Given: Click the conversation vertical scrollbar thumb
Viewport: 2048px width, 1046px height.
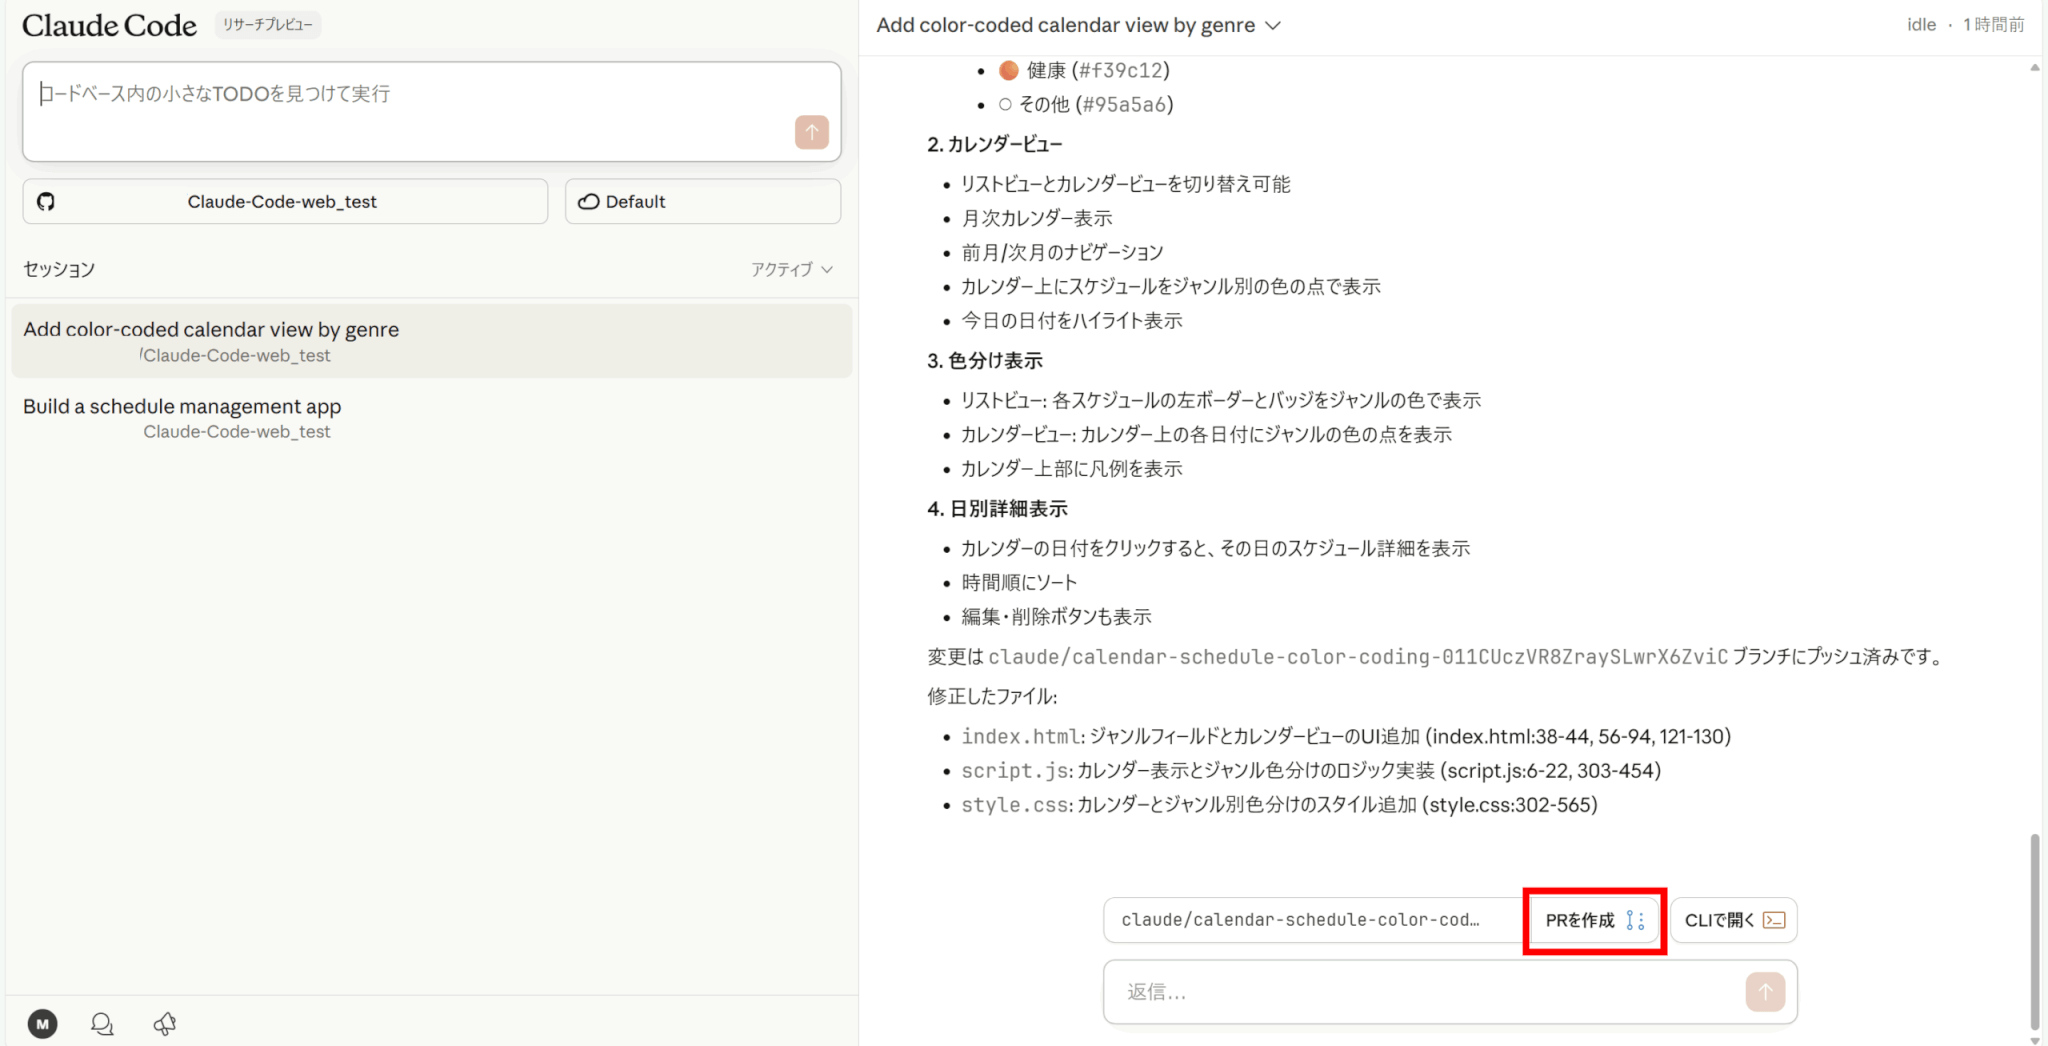Looking at the screenshot, I should (2034, 930).
